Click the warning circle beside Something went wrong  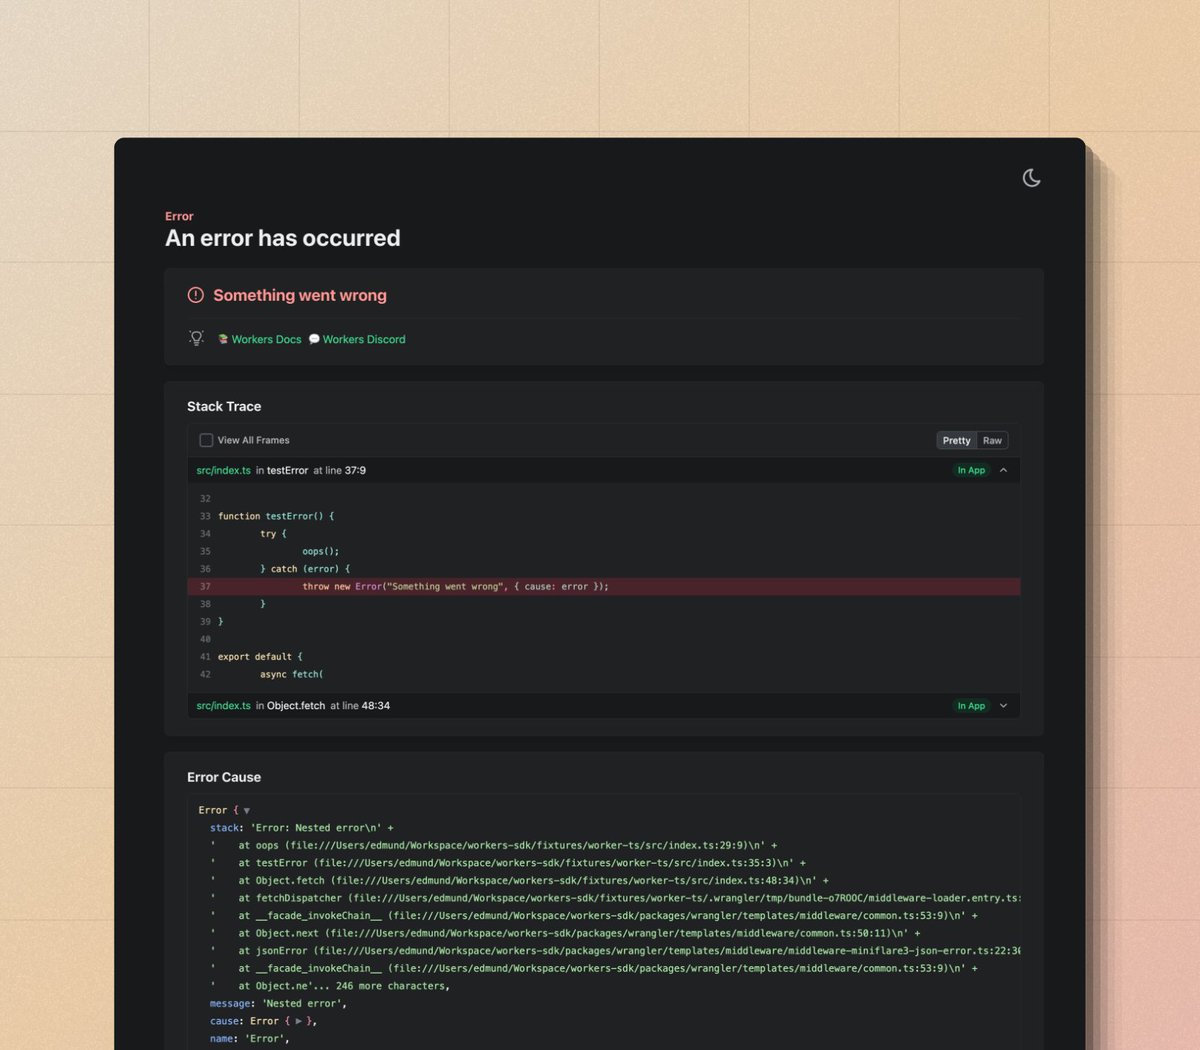click(x=196, y=295)
